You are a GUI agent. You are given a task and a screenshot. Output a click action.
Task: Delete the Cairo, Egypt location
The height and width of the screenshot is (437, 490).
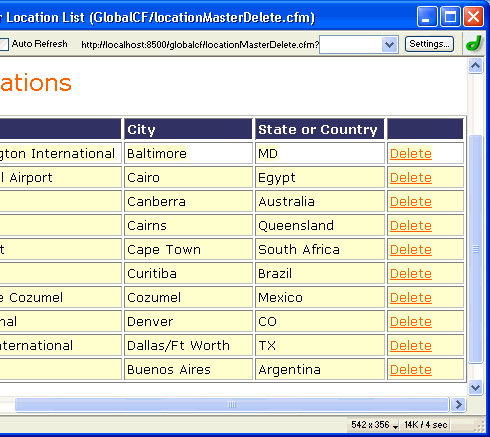tap(411, 178)
